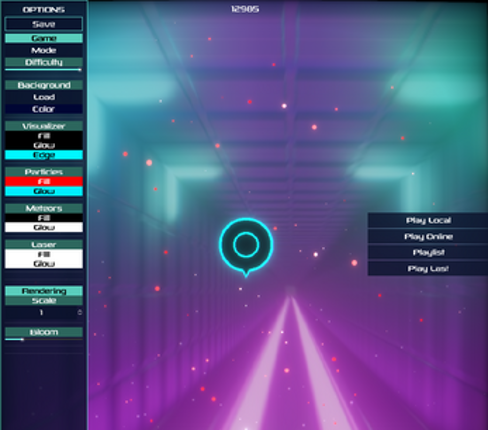Select the Game section header
Screen dimensions: 488x430
pyautogui.click(x=44, y=38)
